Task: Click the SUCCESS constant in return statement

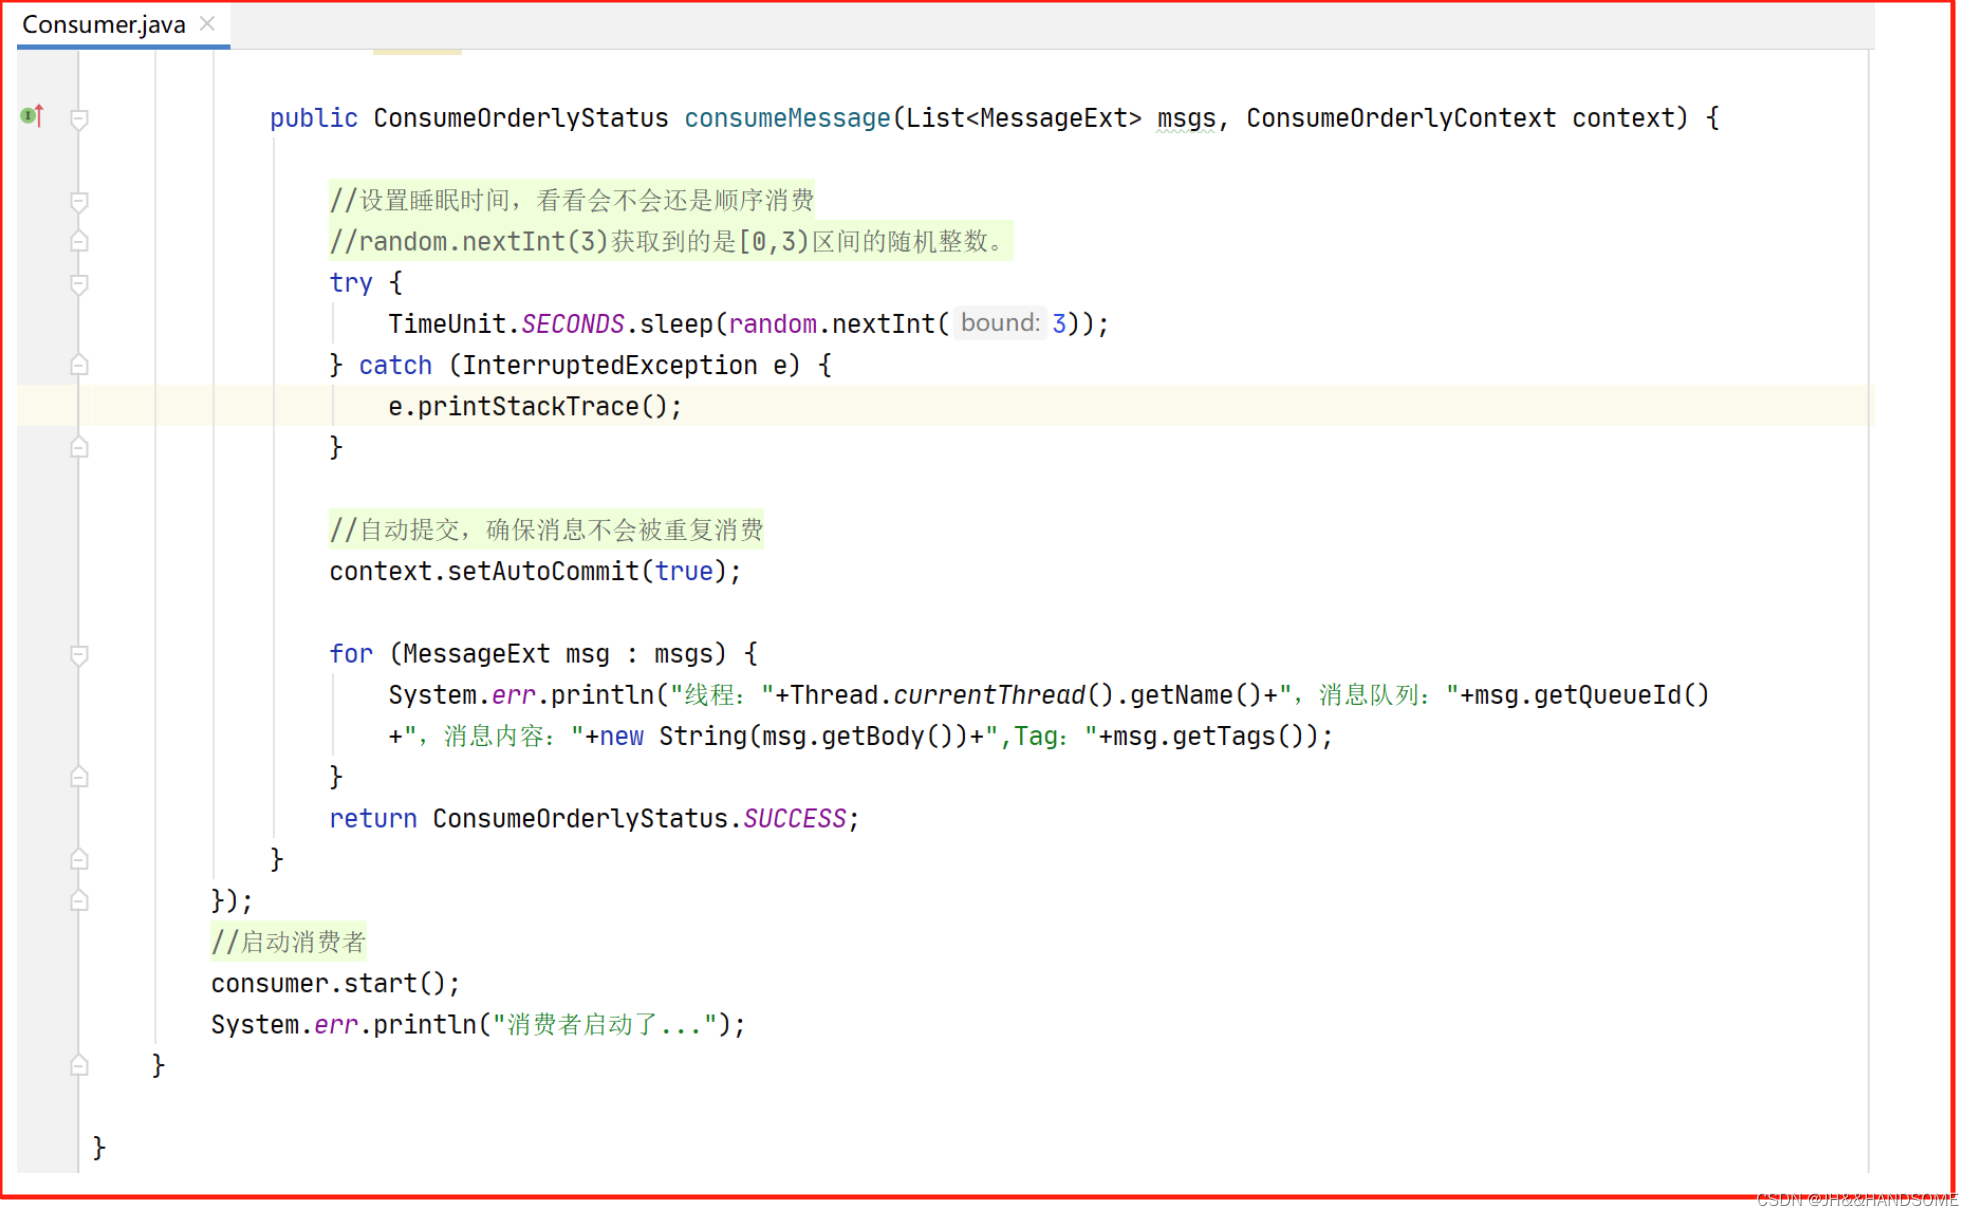Action: [x=794, y=818]
